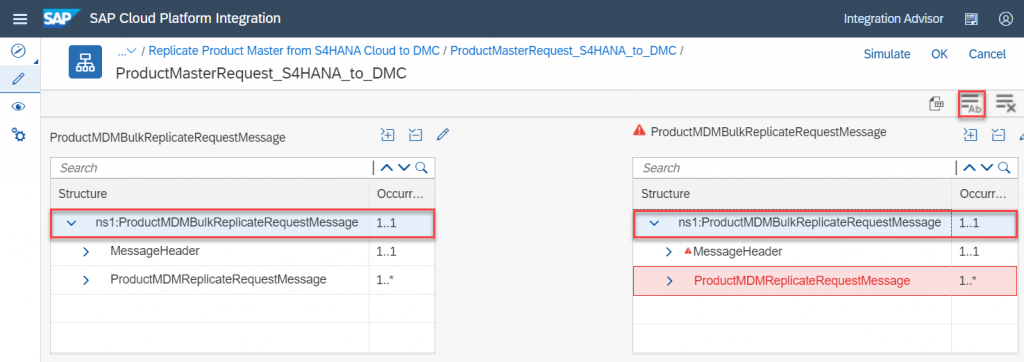Click 1..* occurrence in target table

pos(967,281)
